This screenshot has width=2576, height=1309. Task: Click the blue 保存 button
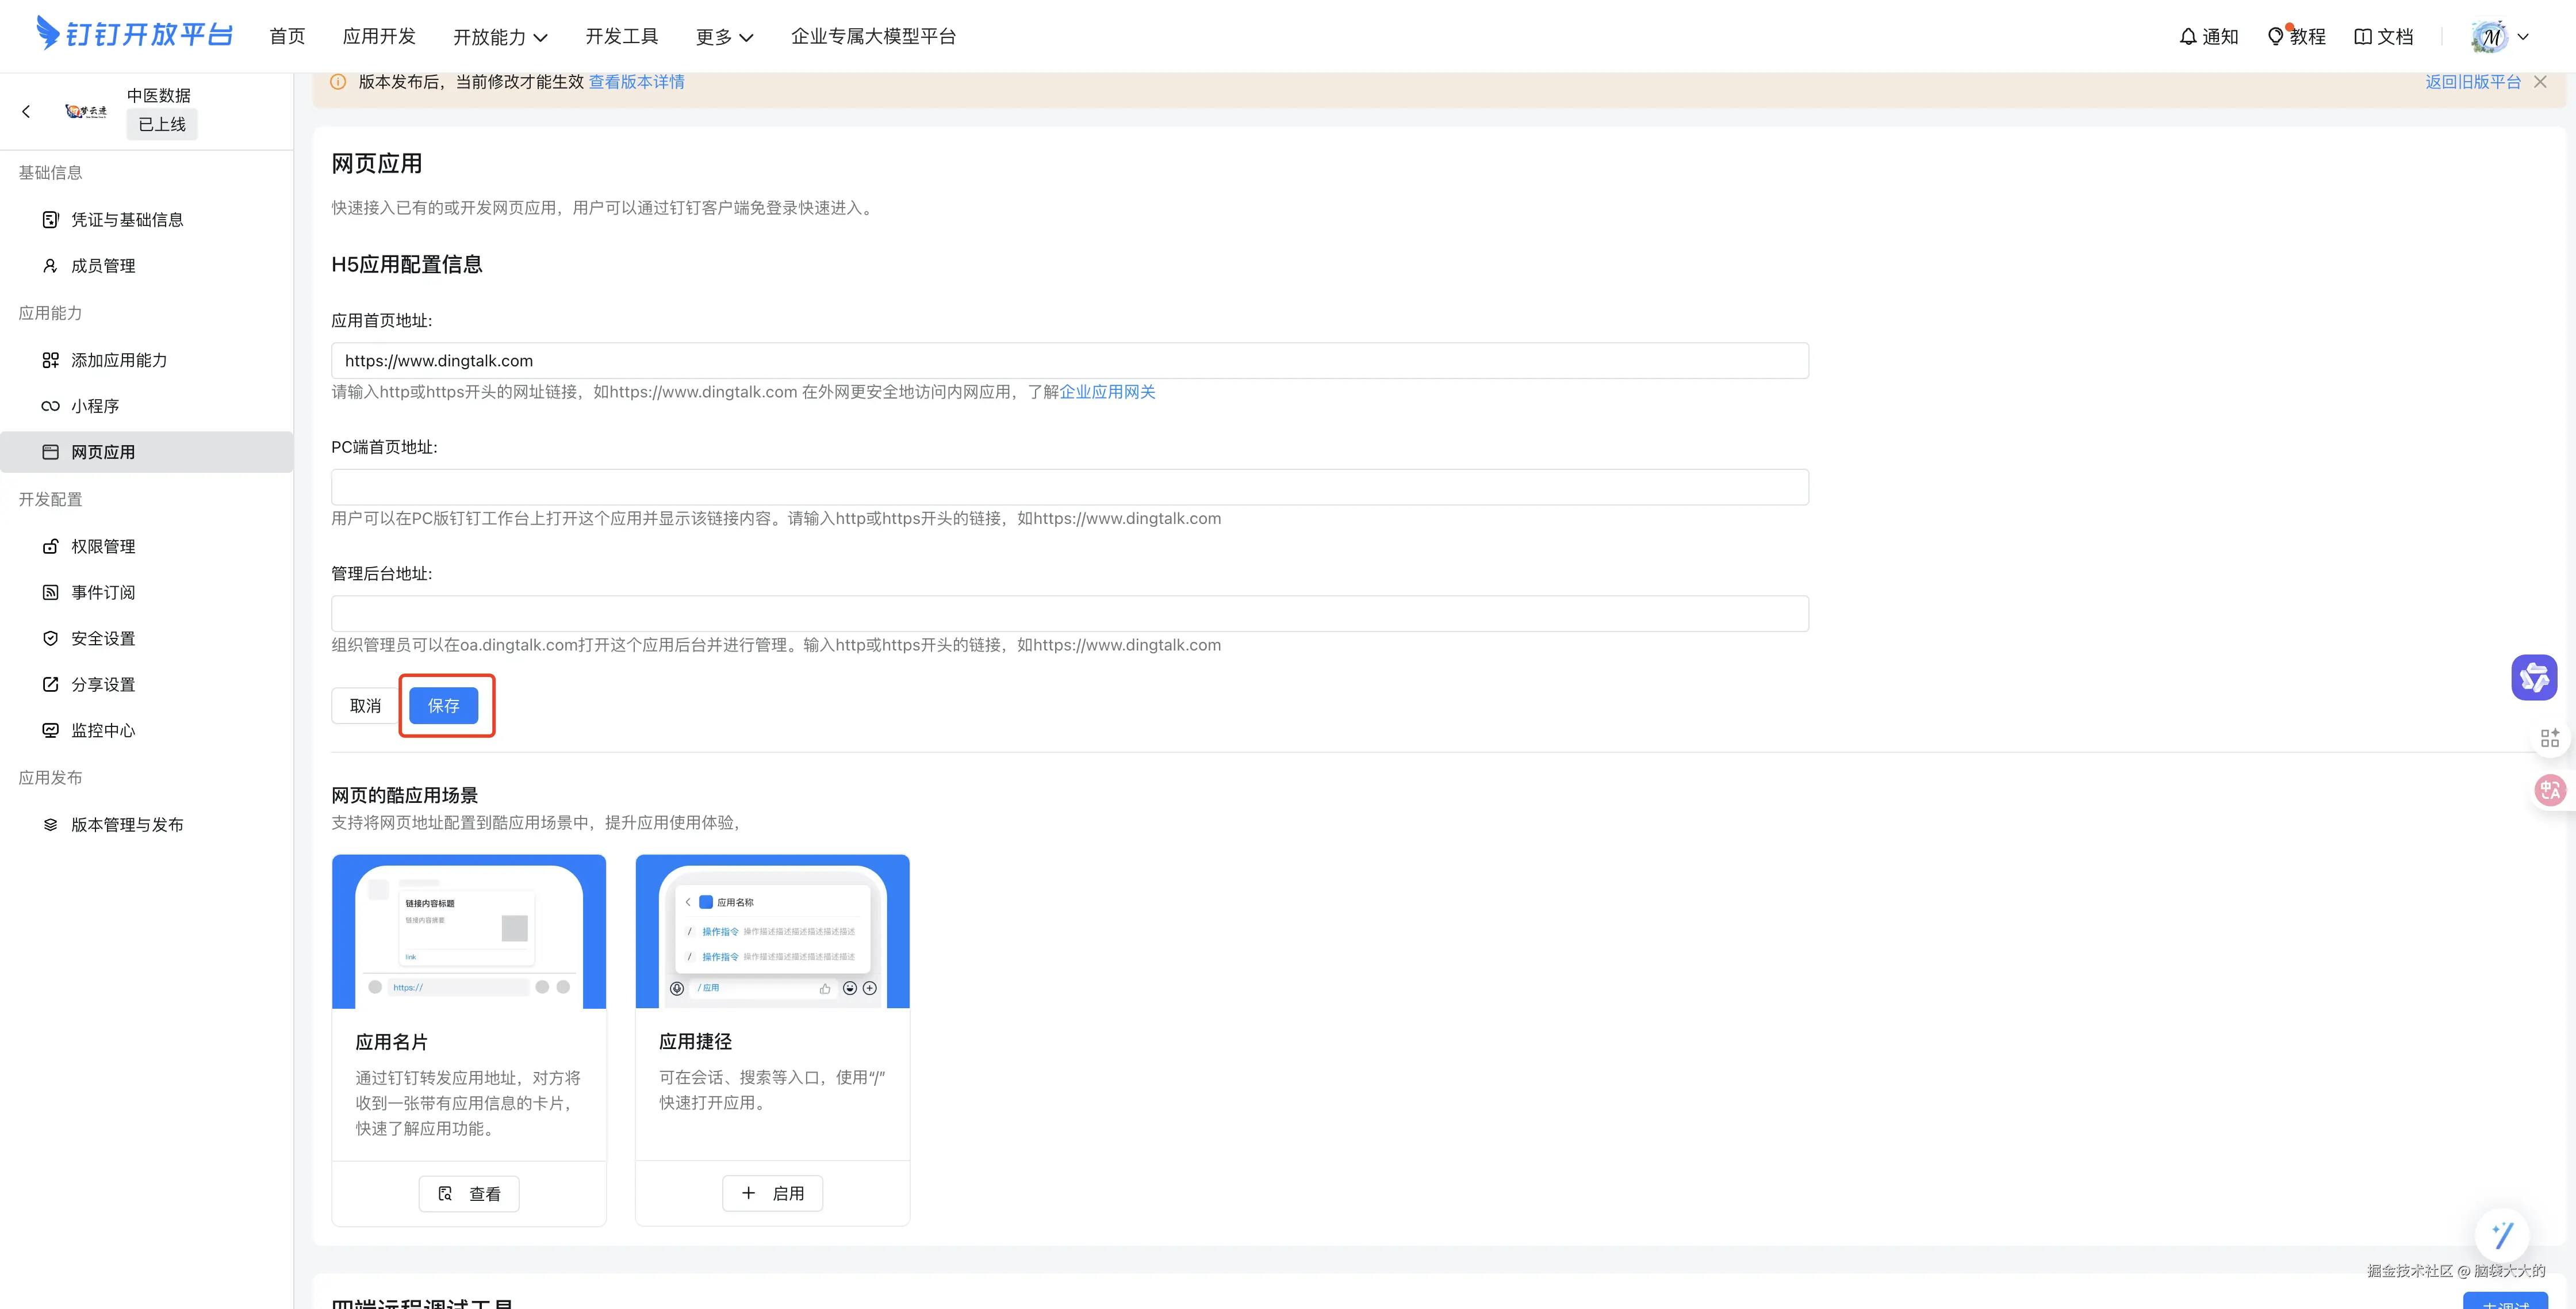443,706
